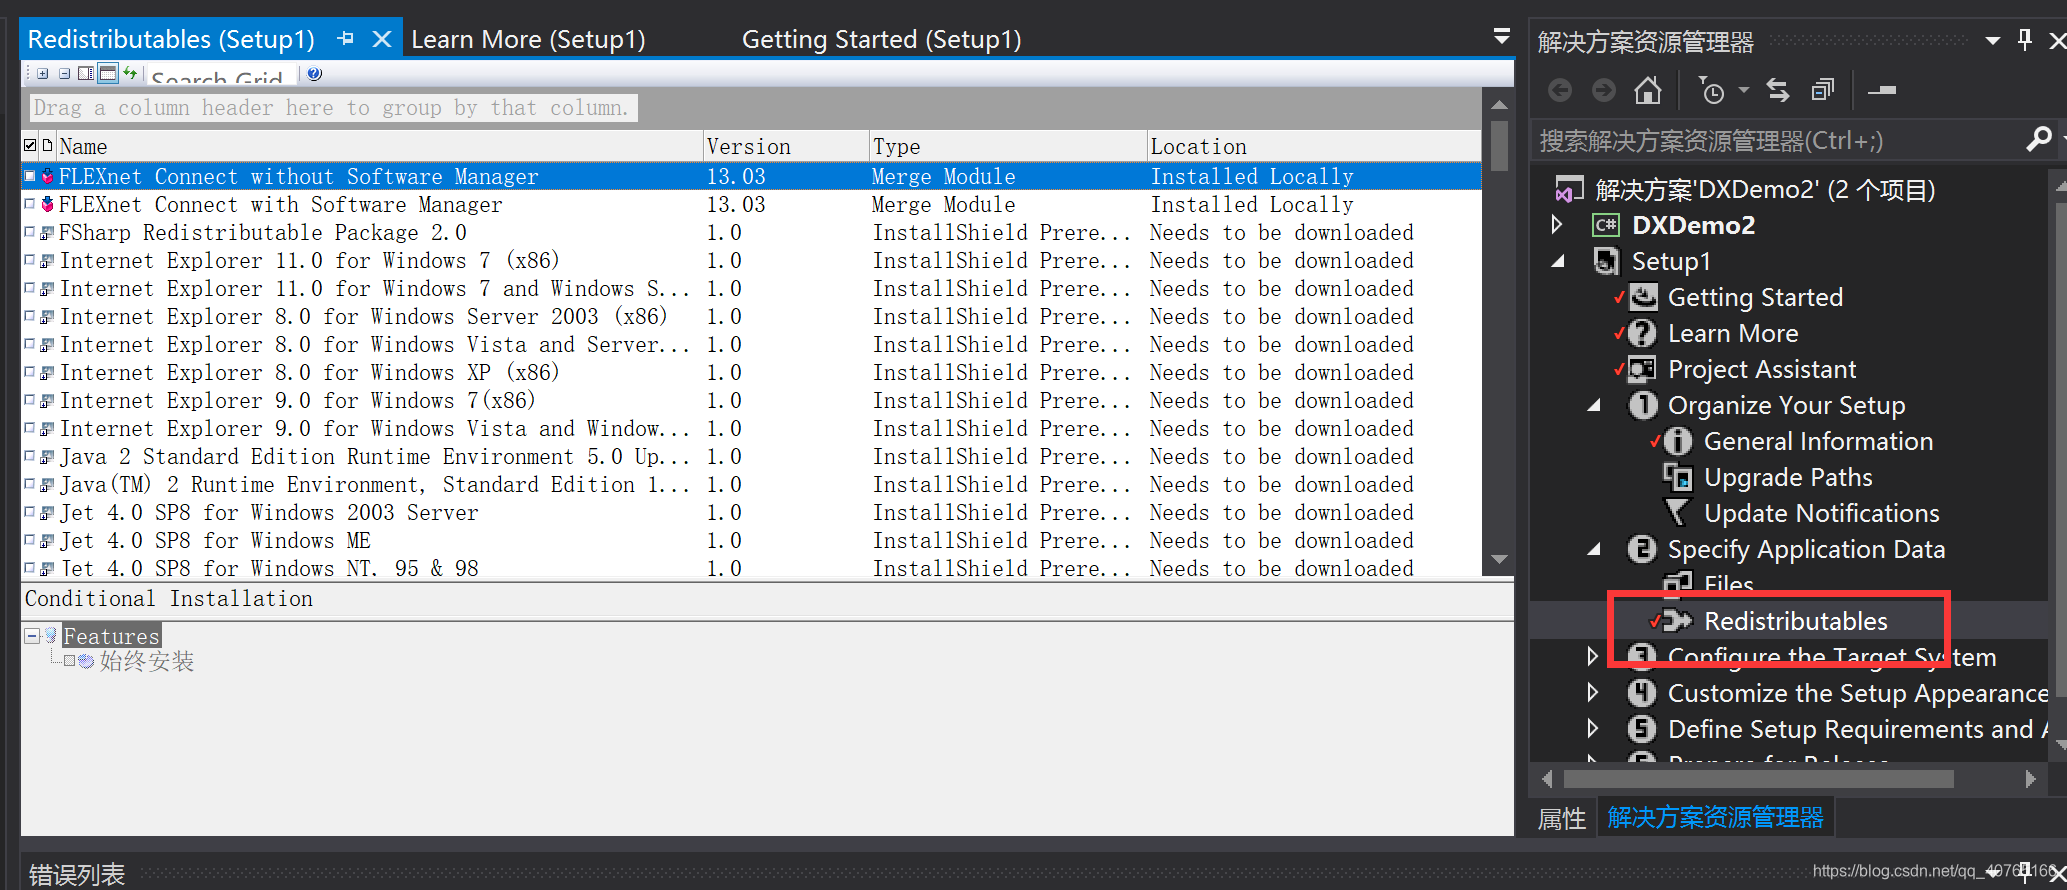
Task: Click the magnifier search icon in Solution Explorer
Action: pyautogui.click(x=2038, y=139)
